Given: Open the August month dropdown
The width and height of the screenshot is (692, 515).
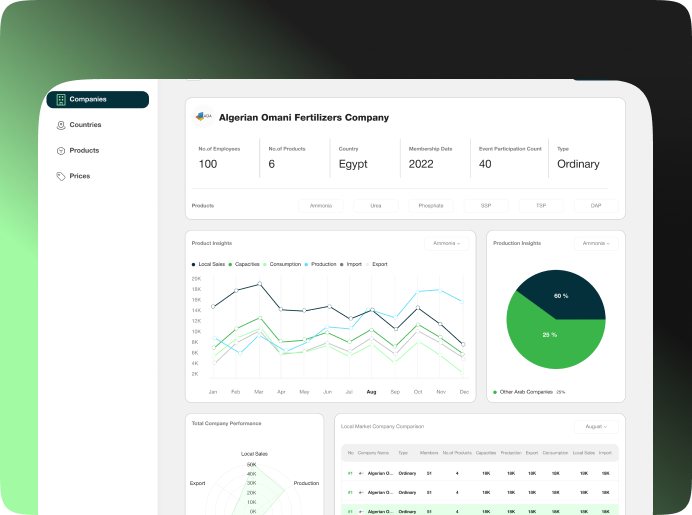Looking at the screenshot, I should [x=596, y=427].
